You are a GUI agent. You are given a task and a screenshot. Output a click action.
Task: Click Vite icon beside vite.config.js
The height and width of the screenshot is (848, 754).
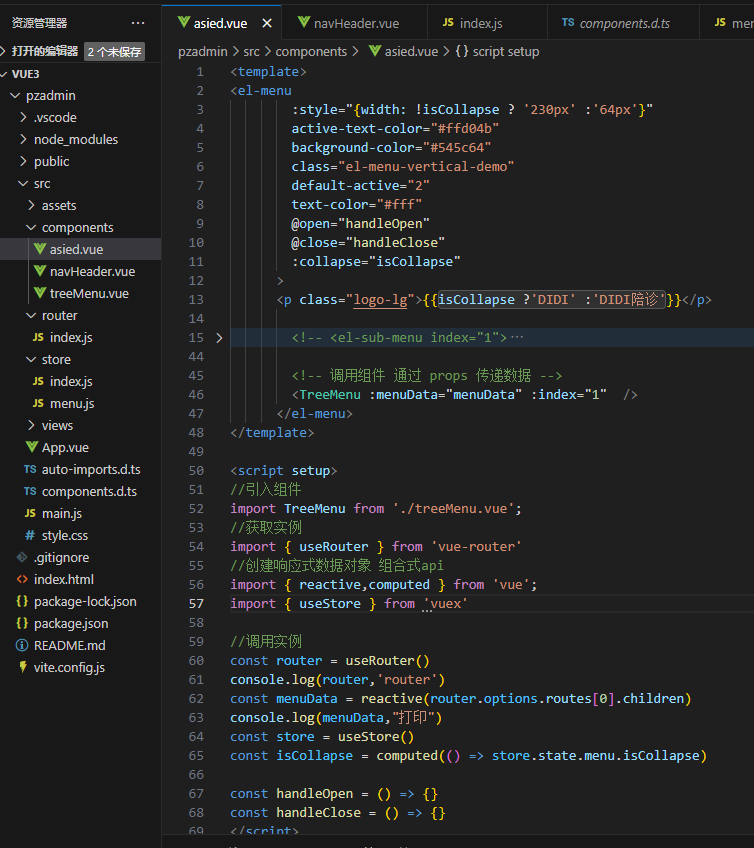coord(22,667)
